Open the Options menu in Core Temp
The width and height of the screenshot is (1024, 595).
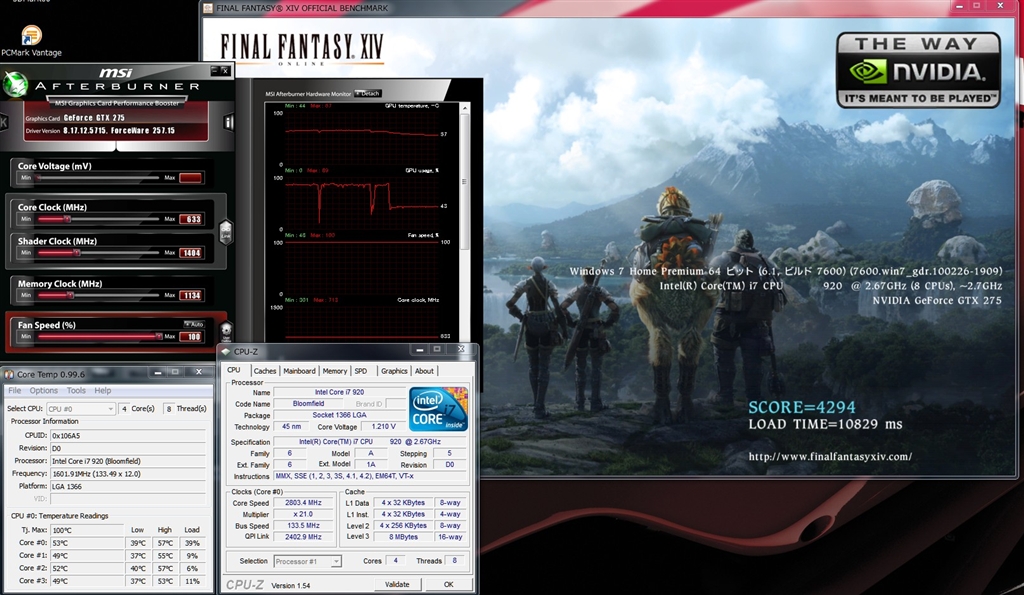click(x=43, y=391)
